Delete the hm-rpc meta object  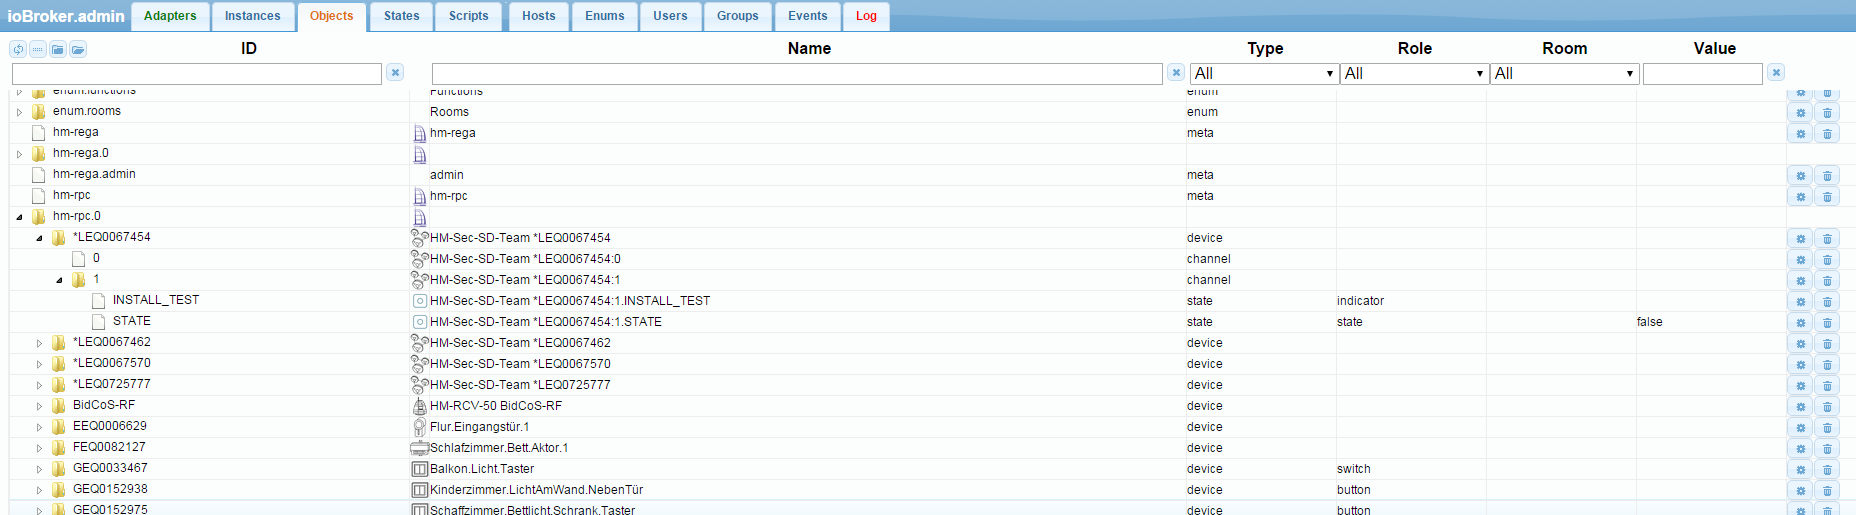pos(1827,196)
